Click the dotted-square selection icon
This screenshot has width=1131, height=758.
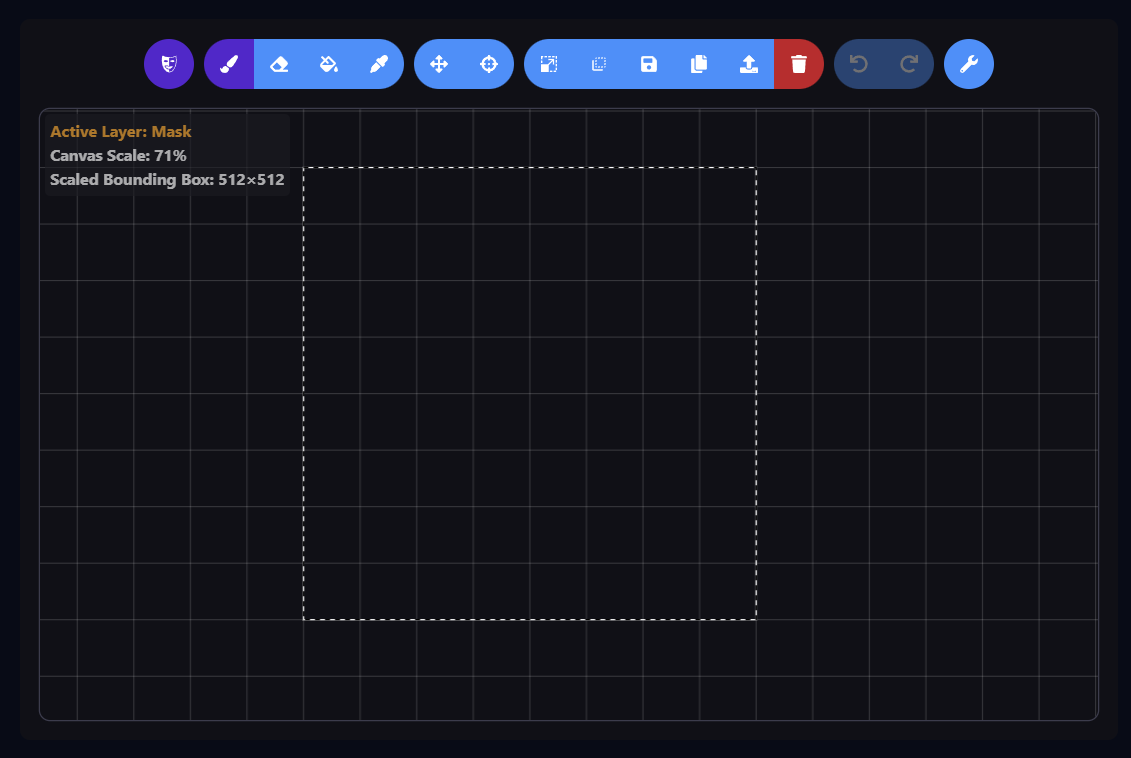click(599, 64)
